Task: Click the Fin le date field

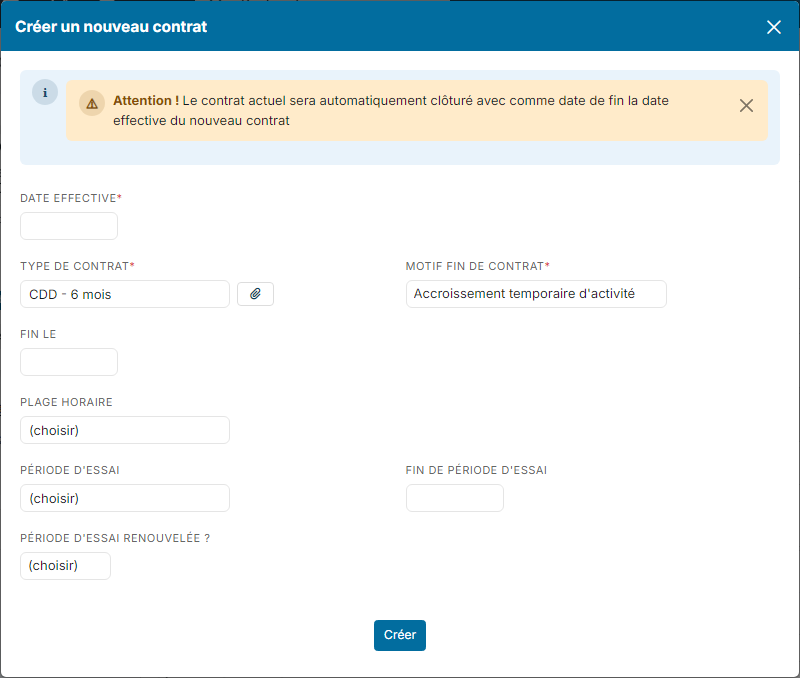Action: click(69, 362)
